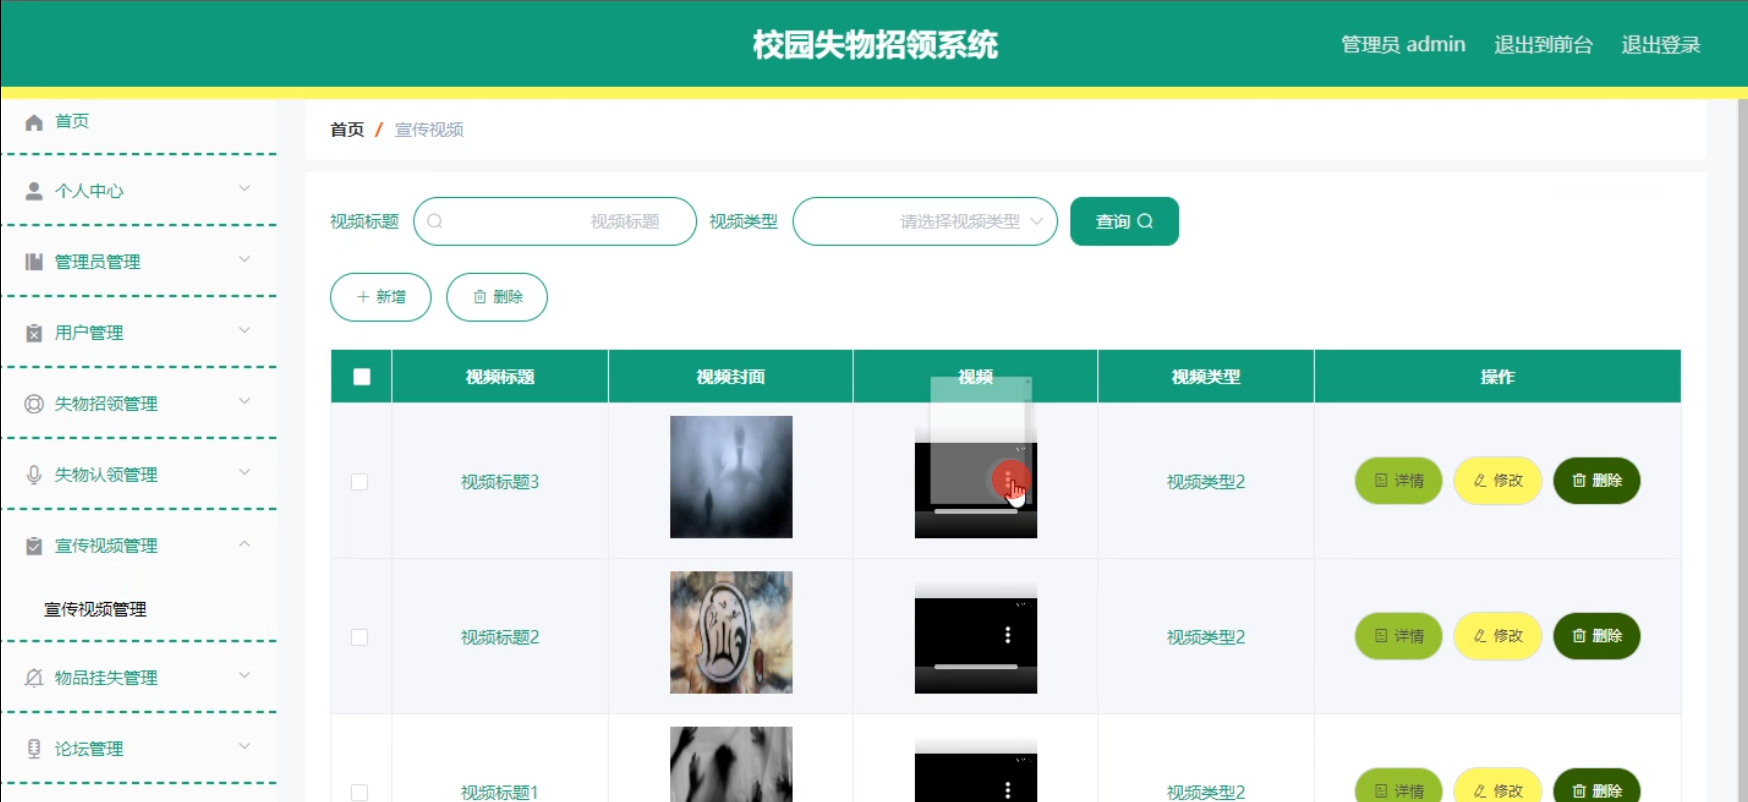Image resolution: width=1748 pixels, height=802 pixels.
Task: Click the microphone icon beside 失物认领管理
Action: pos(34,475)
